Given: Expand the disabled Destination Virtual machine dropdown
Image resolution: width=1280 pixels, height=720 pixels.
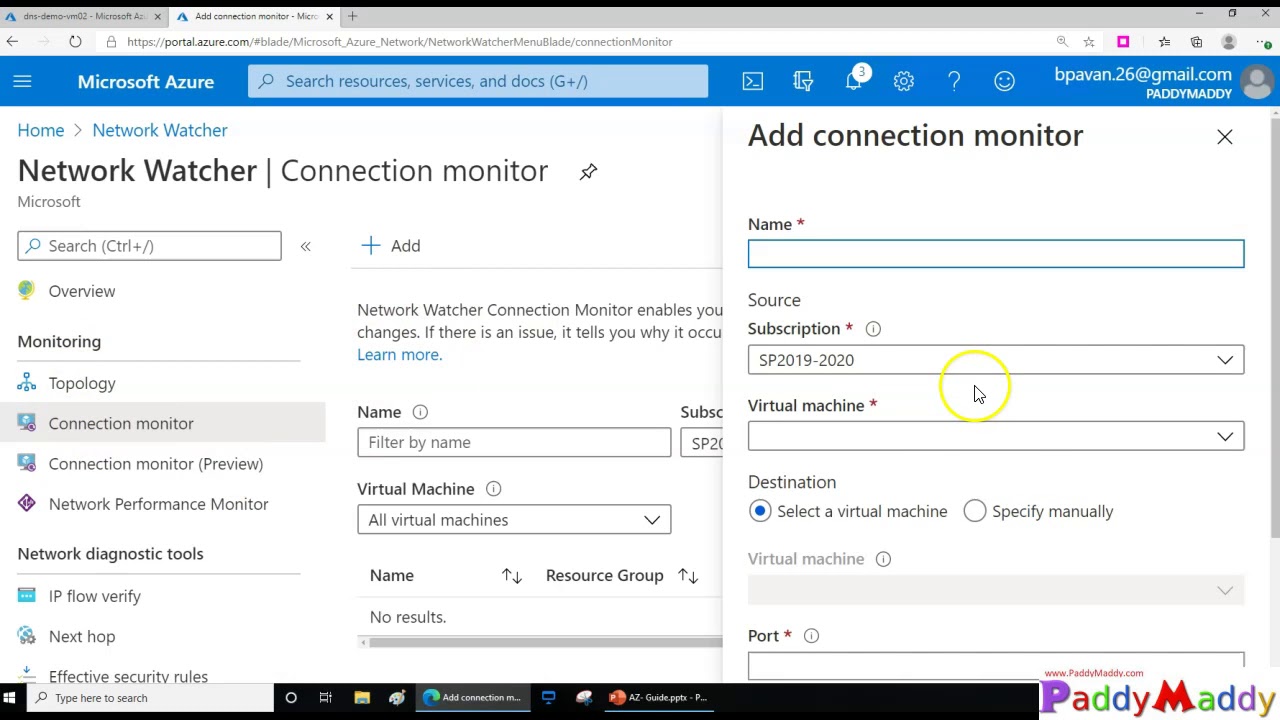Looking at the screenshot, I should (996, 591).
